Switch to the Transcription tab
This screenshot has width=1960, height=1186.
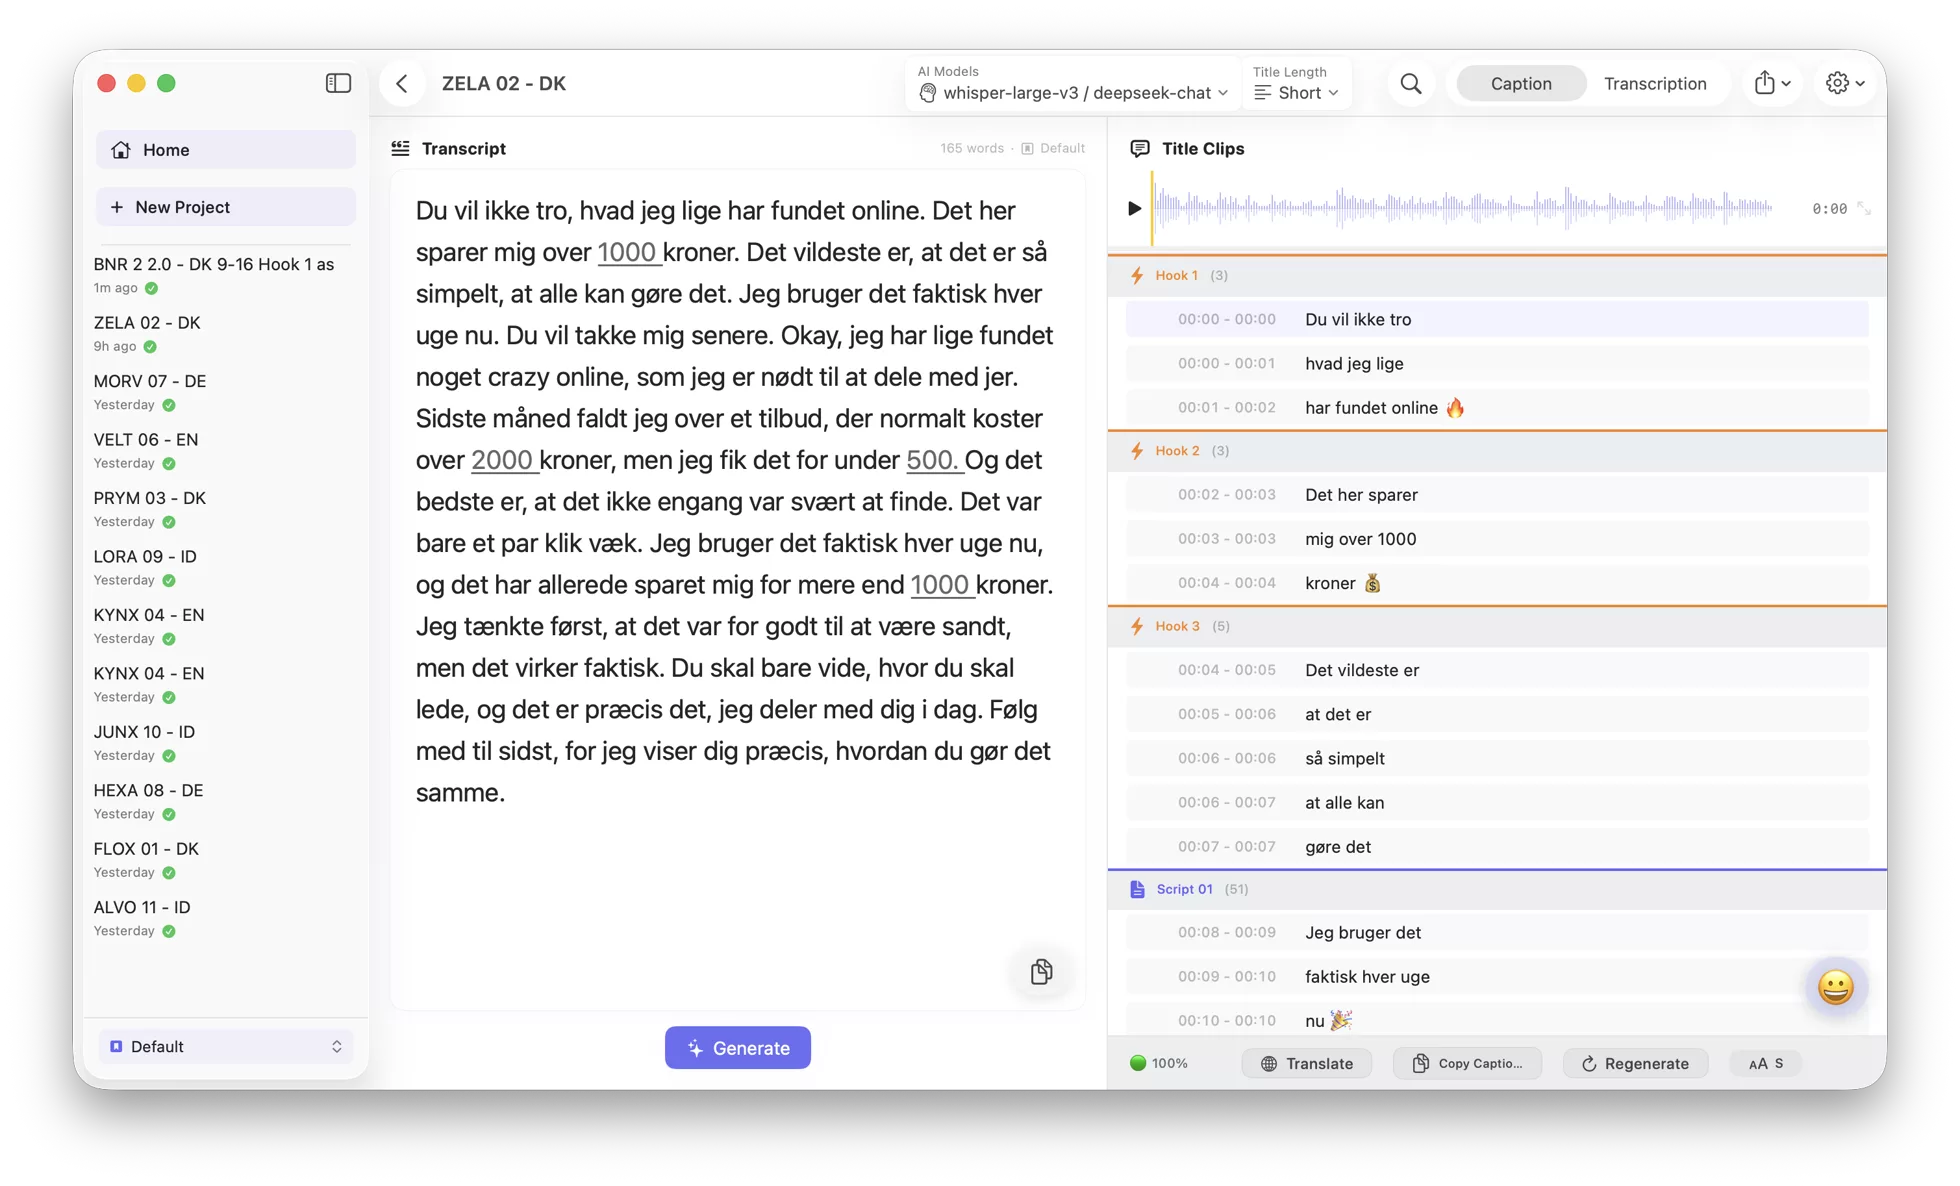(1655, 83)
